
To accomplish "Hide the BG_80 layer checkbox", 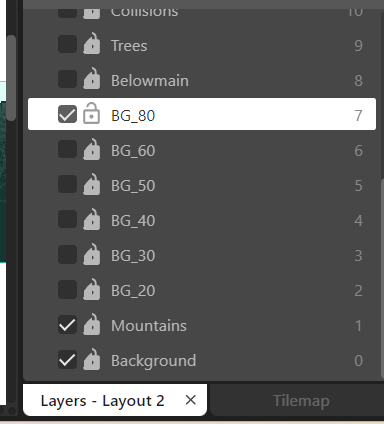I will coord(67,114).
